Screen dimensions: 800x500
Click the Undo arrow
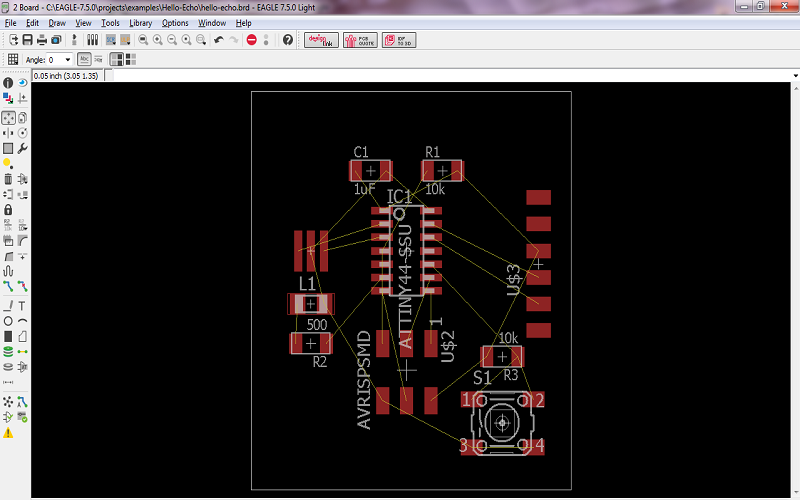click(219, 40)
